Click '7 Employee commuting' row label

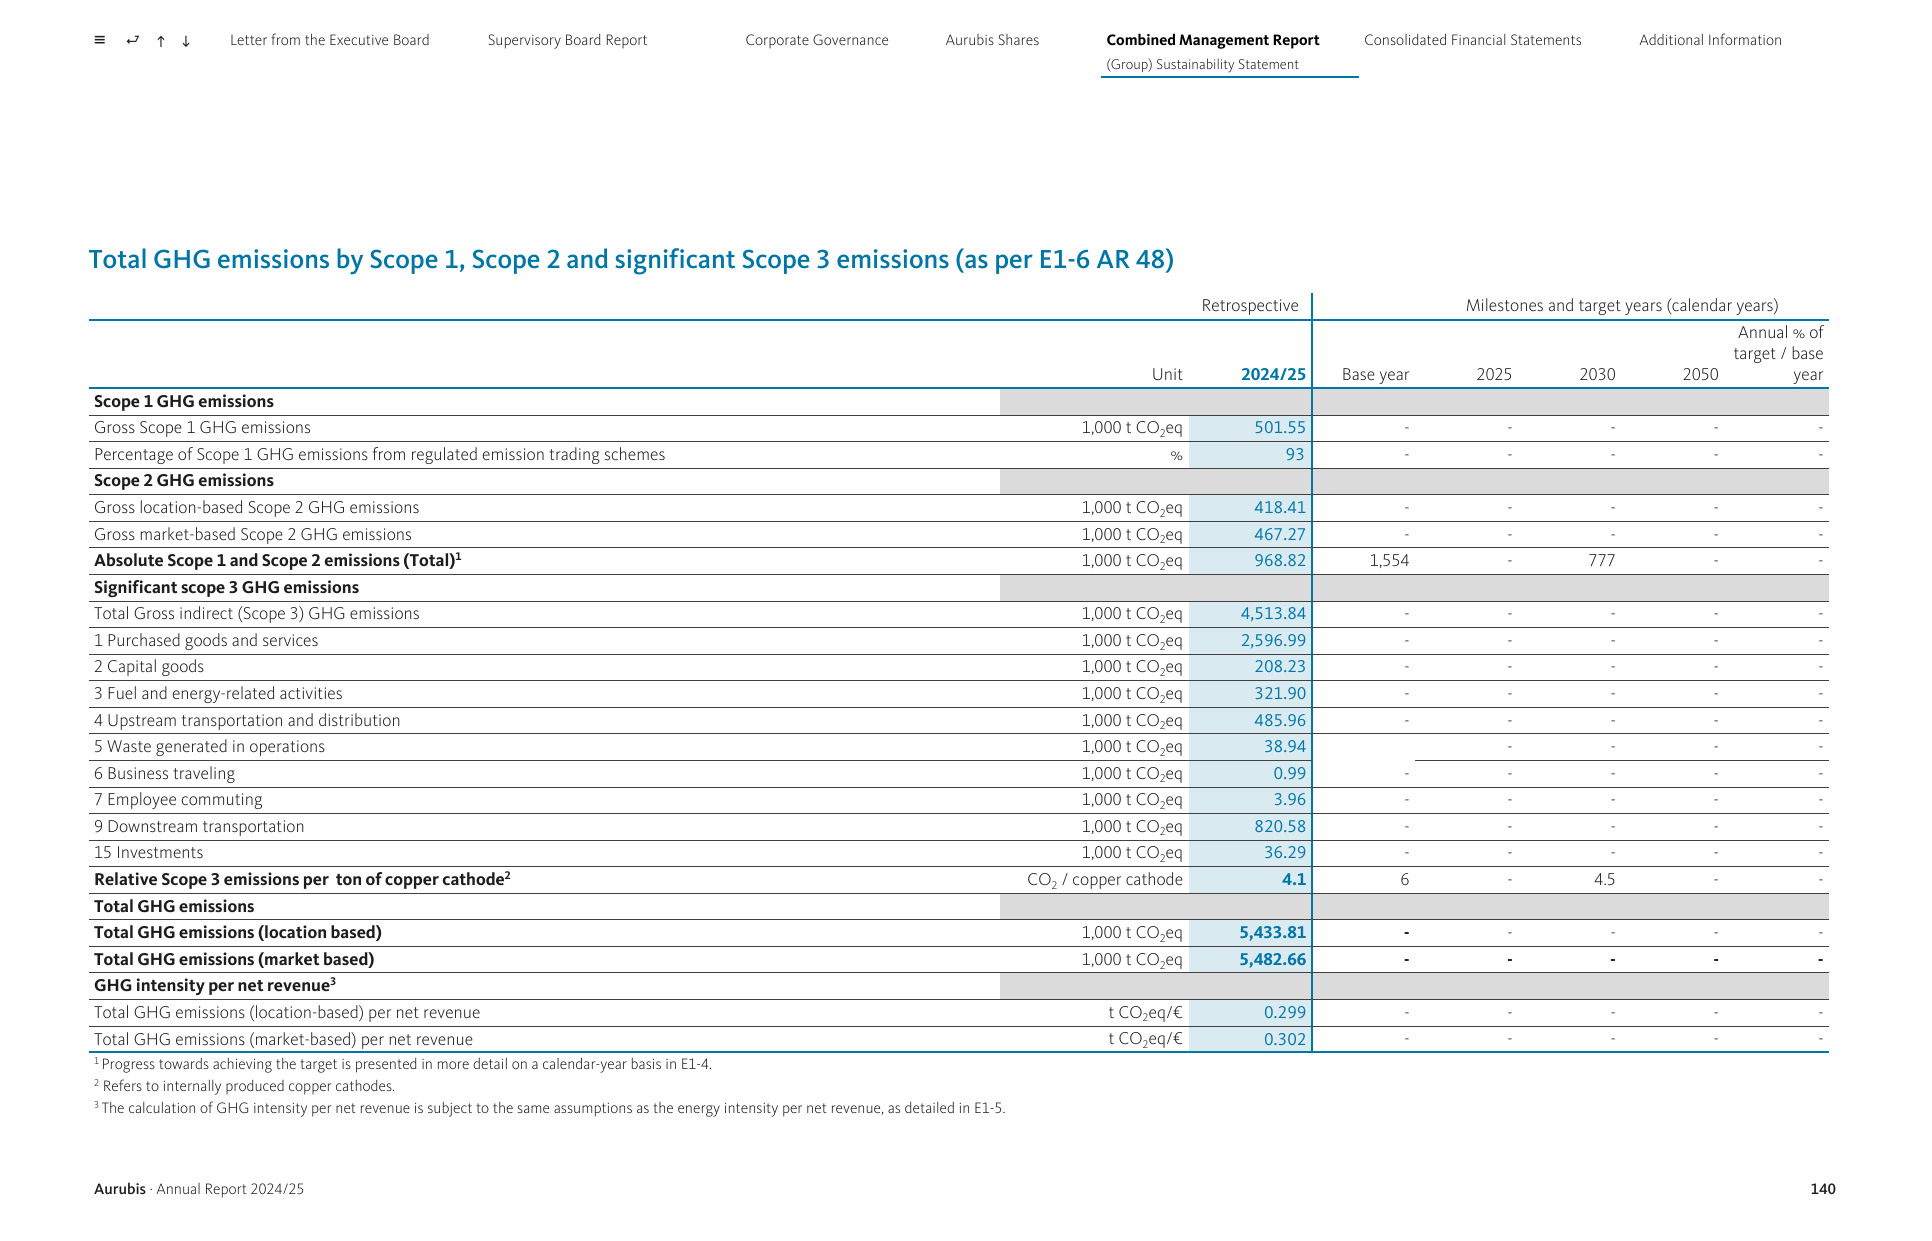pyautogui.click(x=178, y=800)
